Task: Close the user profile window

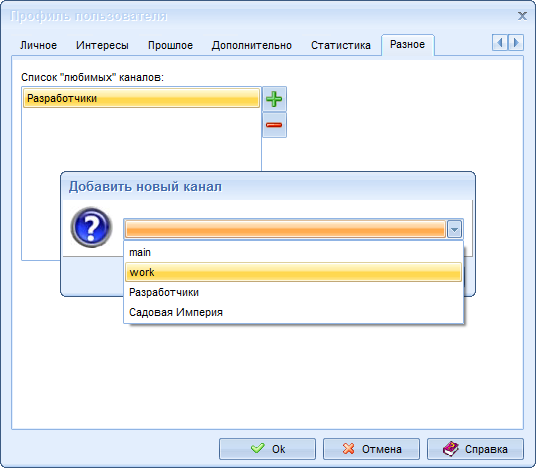Action: point(522,16)
